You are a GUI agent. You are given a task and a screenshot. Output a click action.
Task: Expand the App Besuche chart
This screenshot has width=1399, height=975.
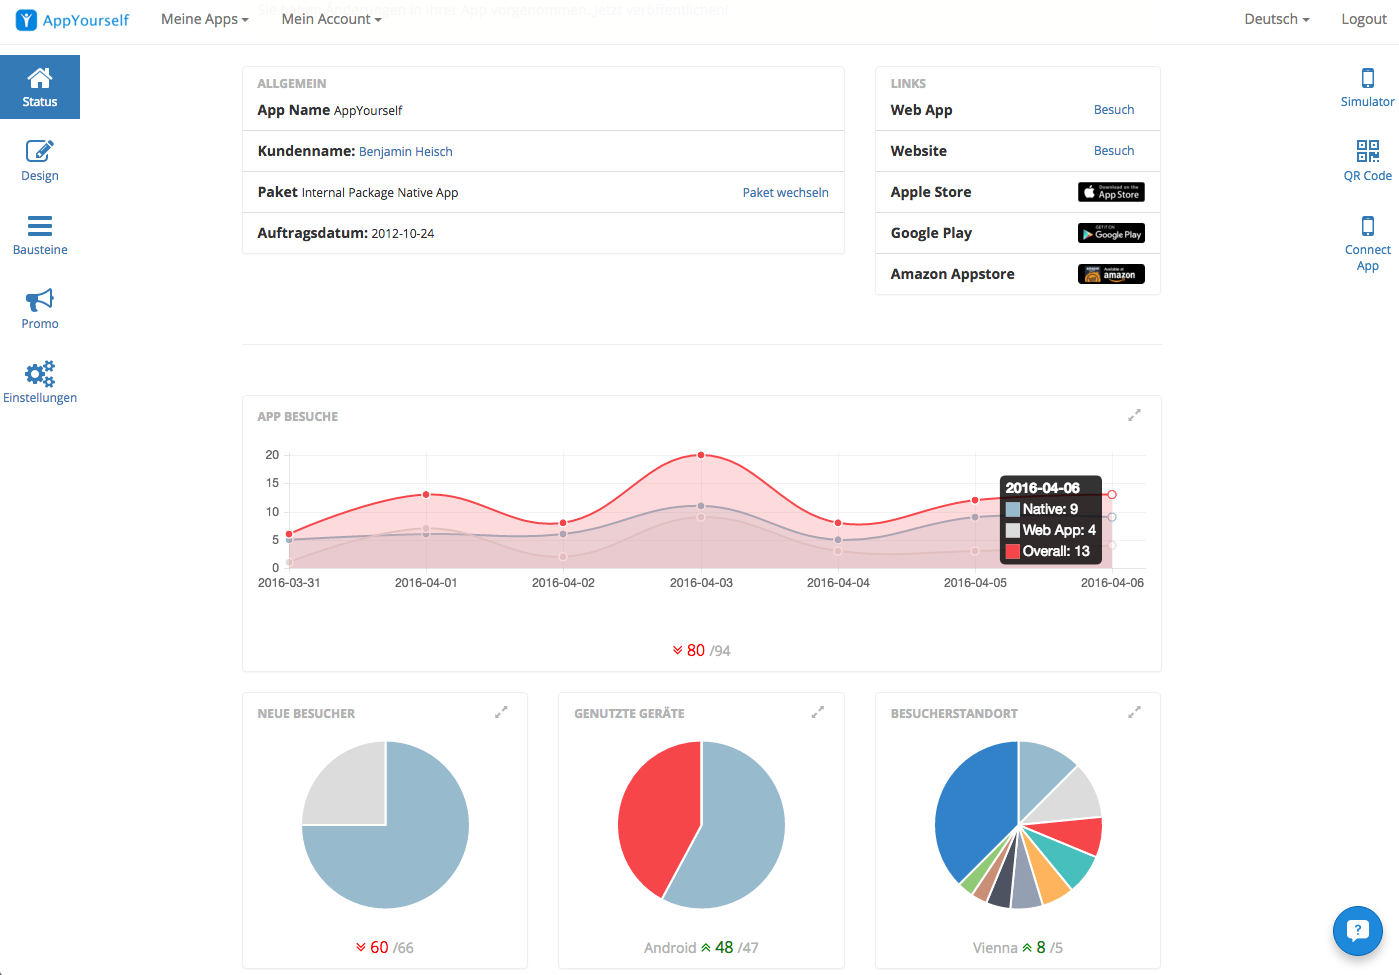point(1134,415)
